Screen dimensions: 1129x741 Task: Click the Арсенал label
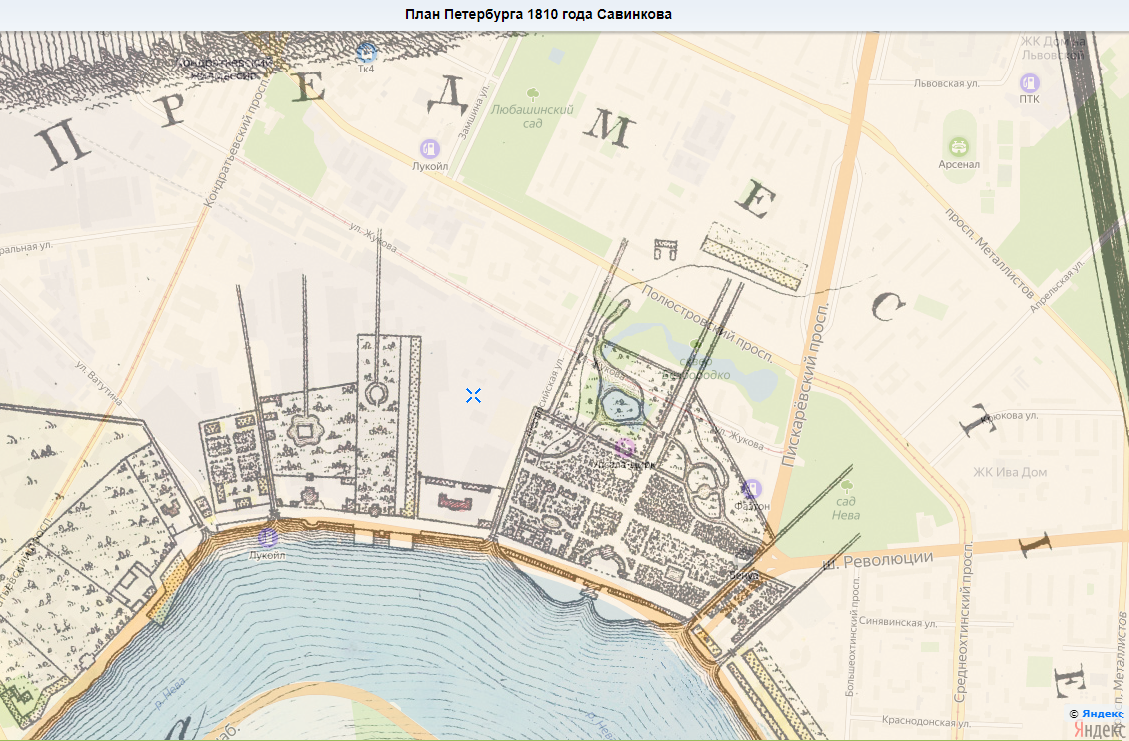pyautogui.click(x=959, y=165)
